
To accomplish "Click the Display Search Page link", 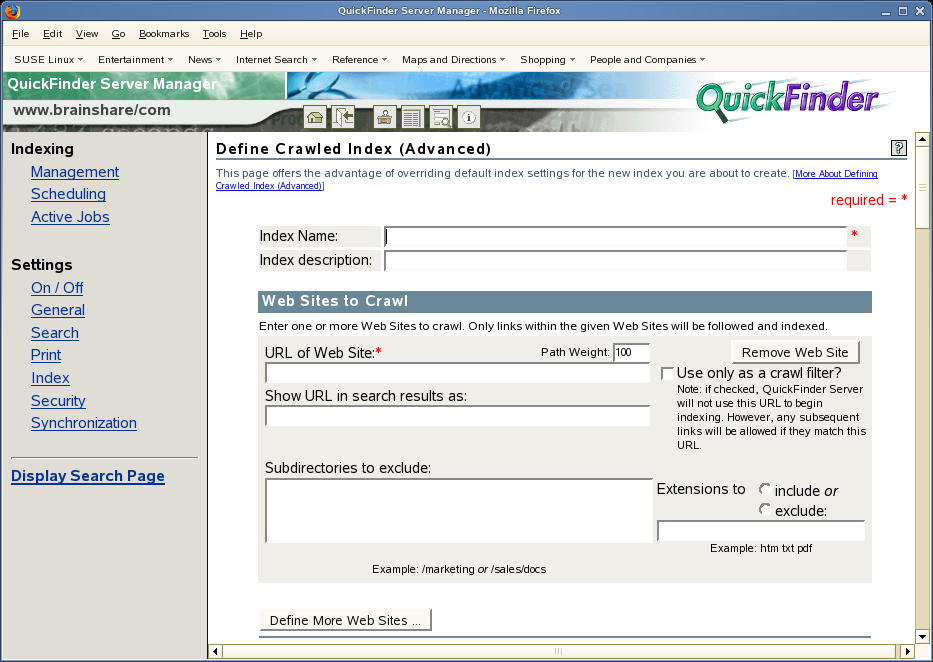I will (x=87, y=476).
